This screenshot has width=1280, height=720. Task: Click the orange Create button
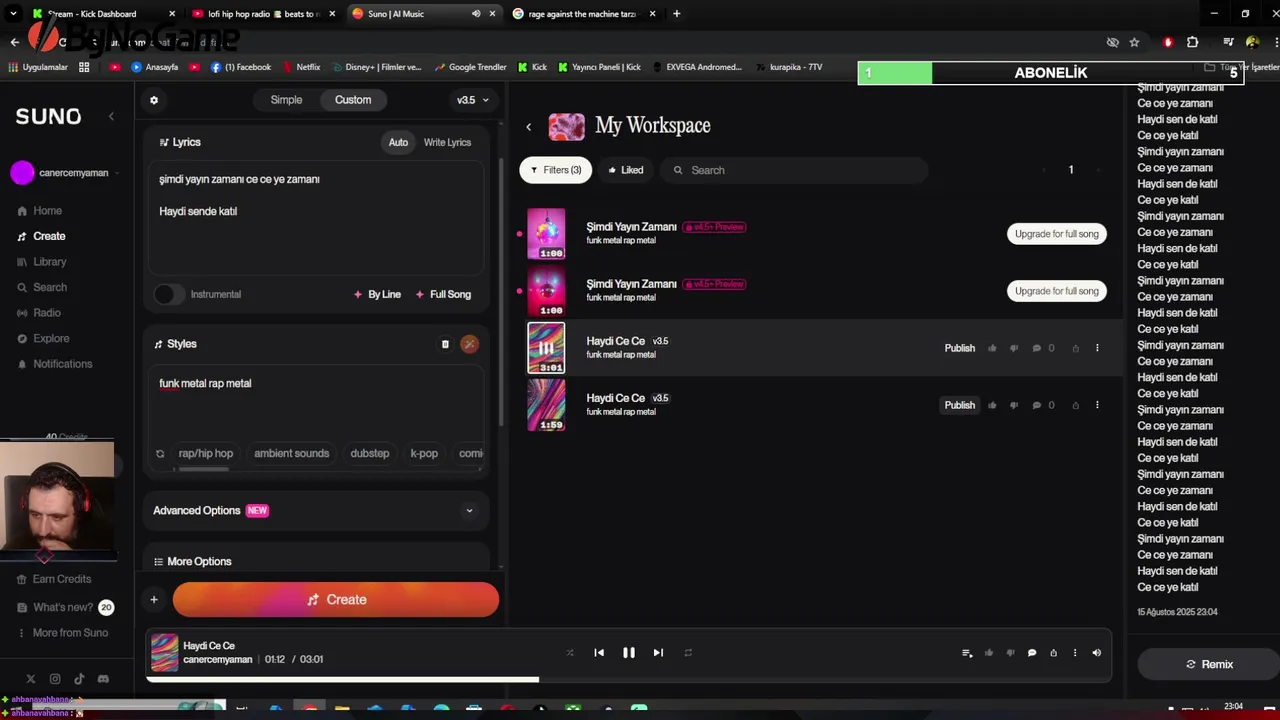[336, 600]
